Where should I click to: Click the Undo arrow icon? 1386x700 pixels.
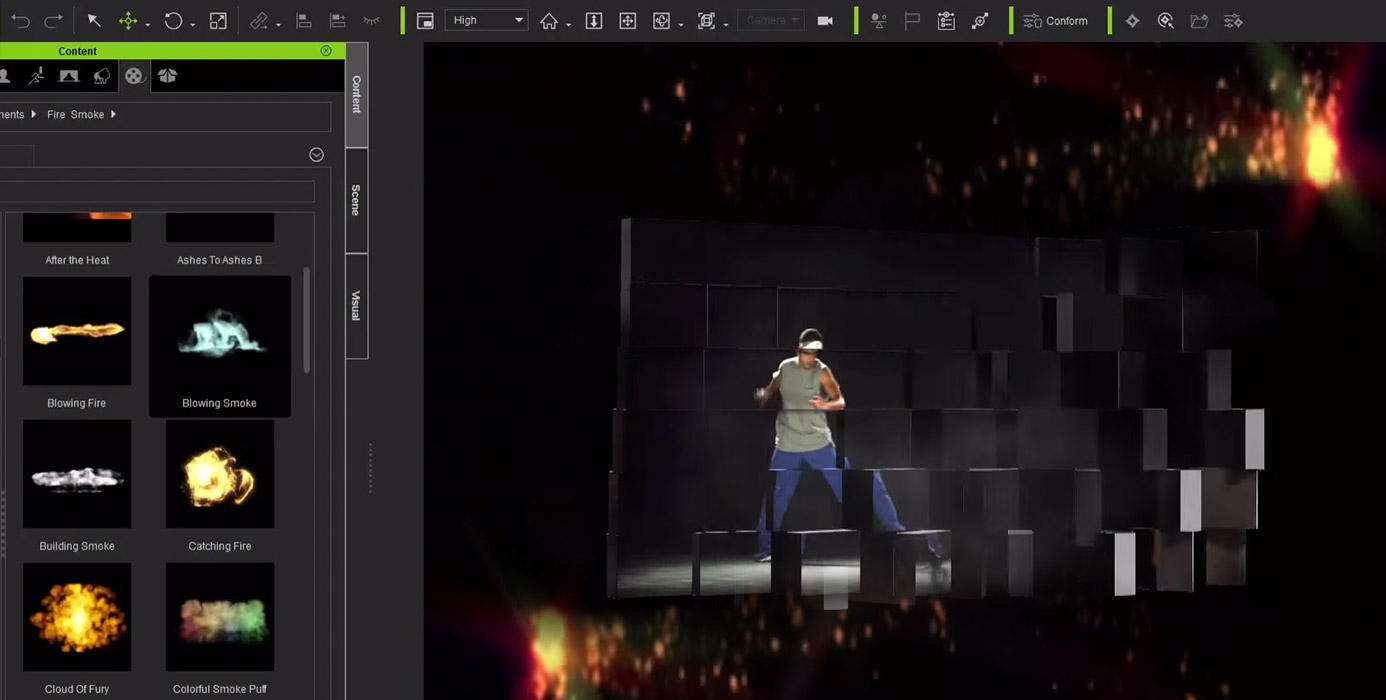tap(20, 20)
